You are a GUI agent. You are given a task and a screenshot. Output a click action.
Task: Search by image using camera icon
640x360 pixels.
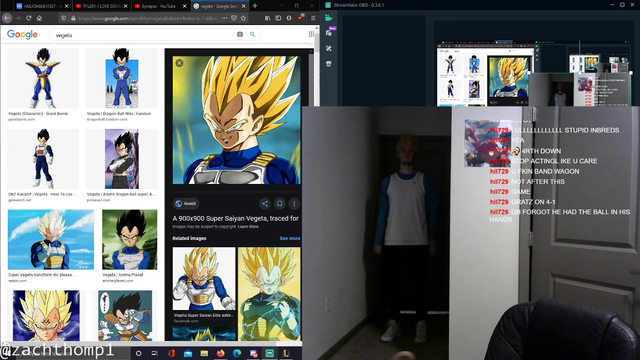(240, 35)
